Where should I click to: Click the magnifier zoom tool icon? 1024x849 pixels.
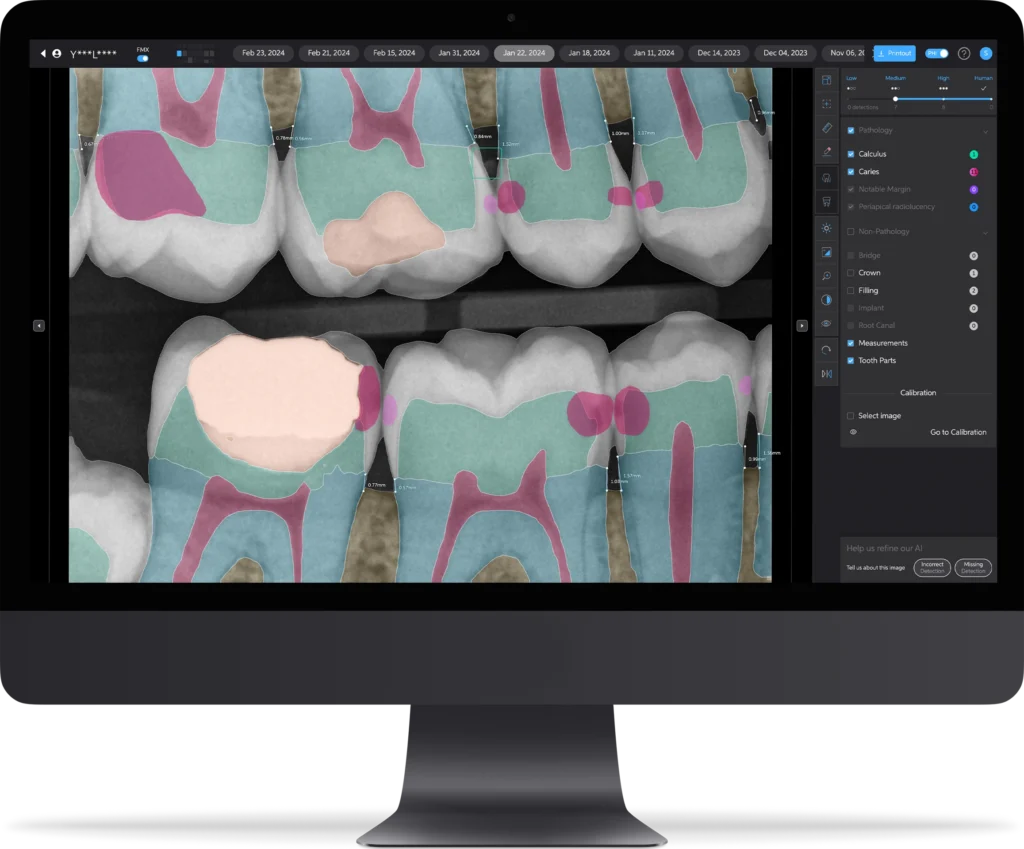[x=826, y=276]
